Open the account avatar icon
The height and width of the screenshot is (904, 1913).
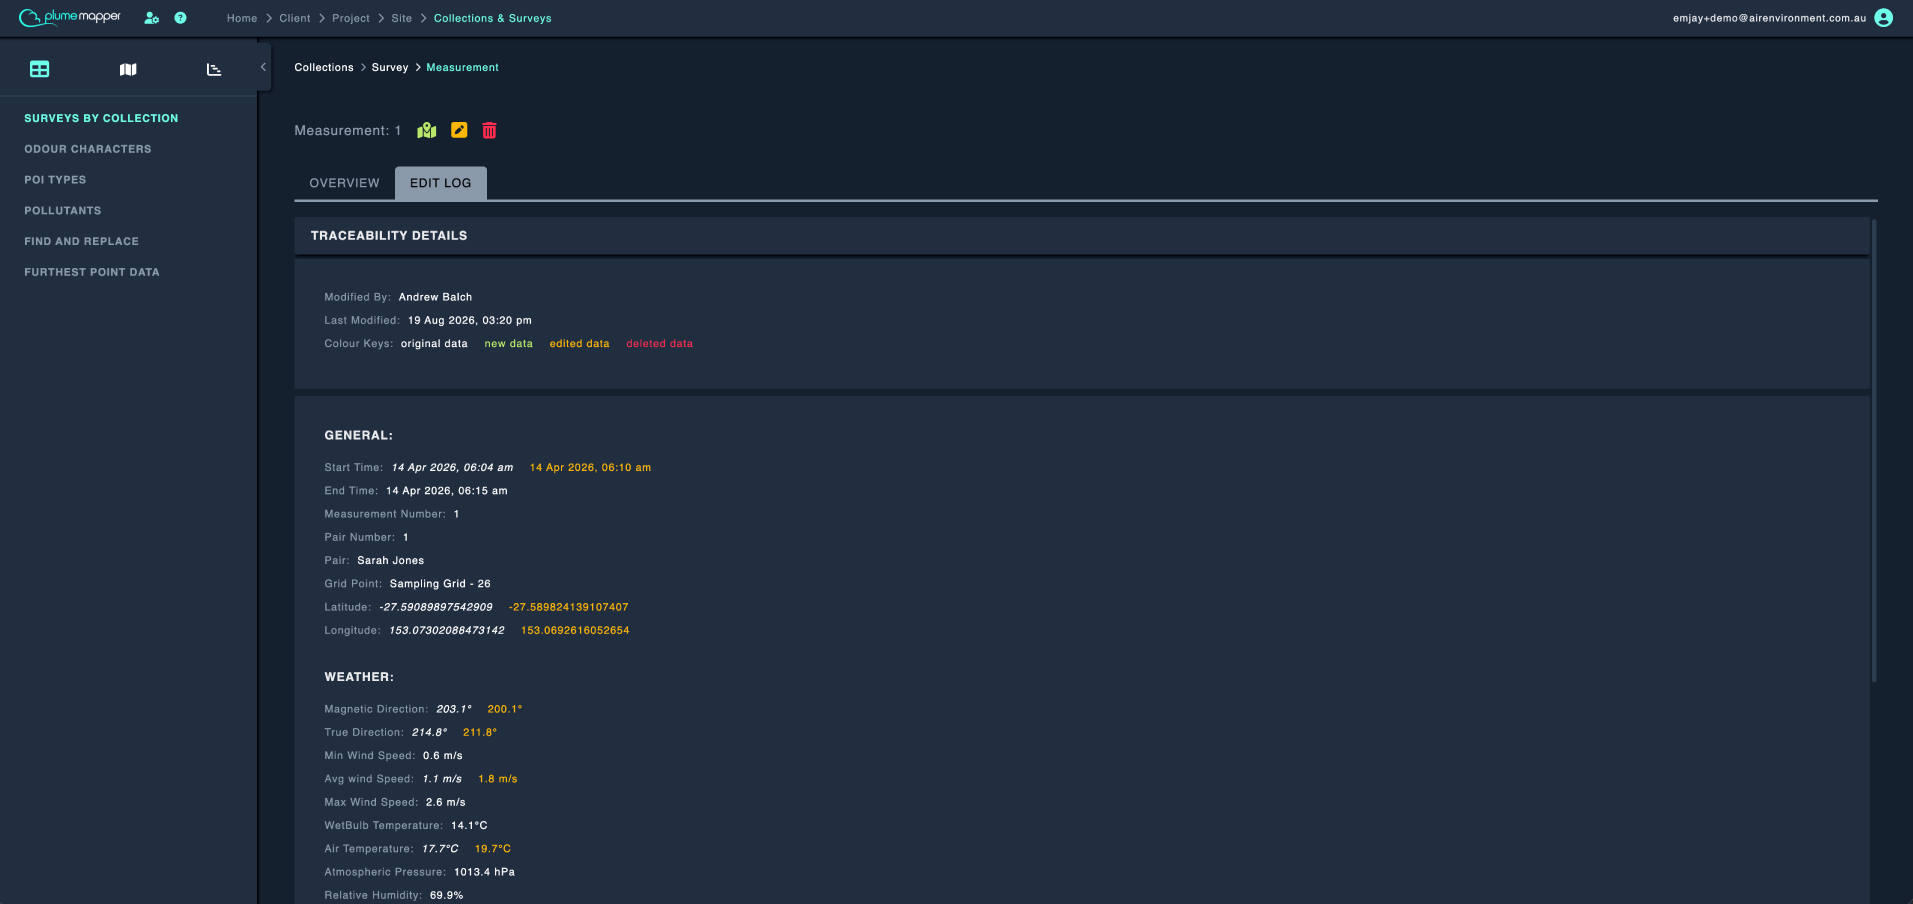(x=1884, y=18)
